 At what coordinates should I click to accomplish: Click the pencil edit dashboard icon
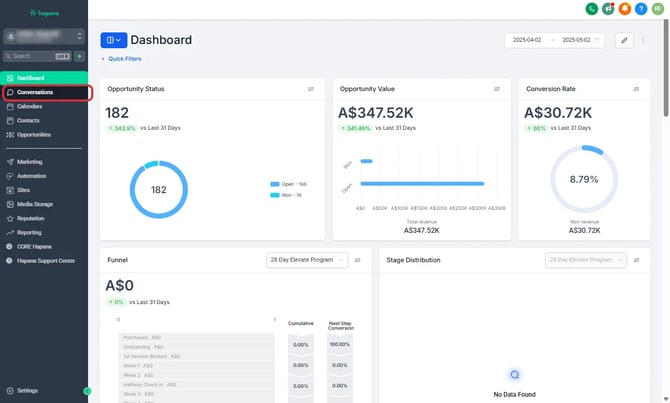(624, 40)
